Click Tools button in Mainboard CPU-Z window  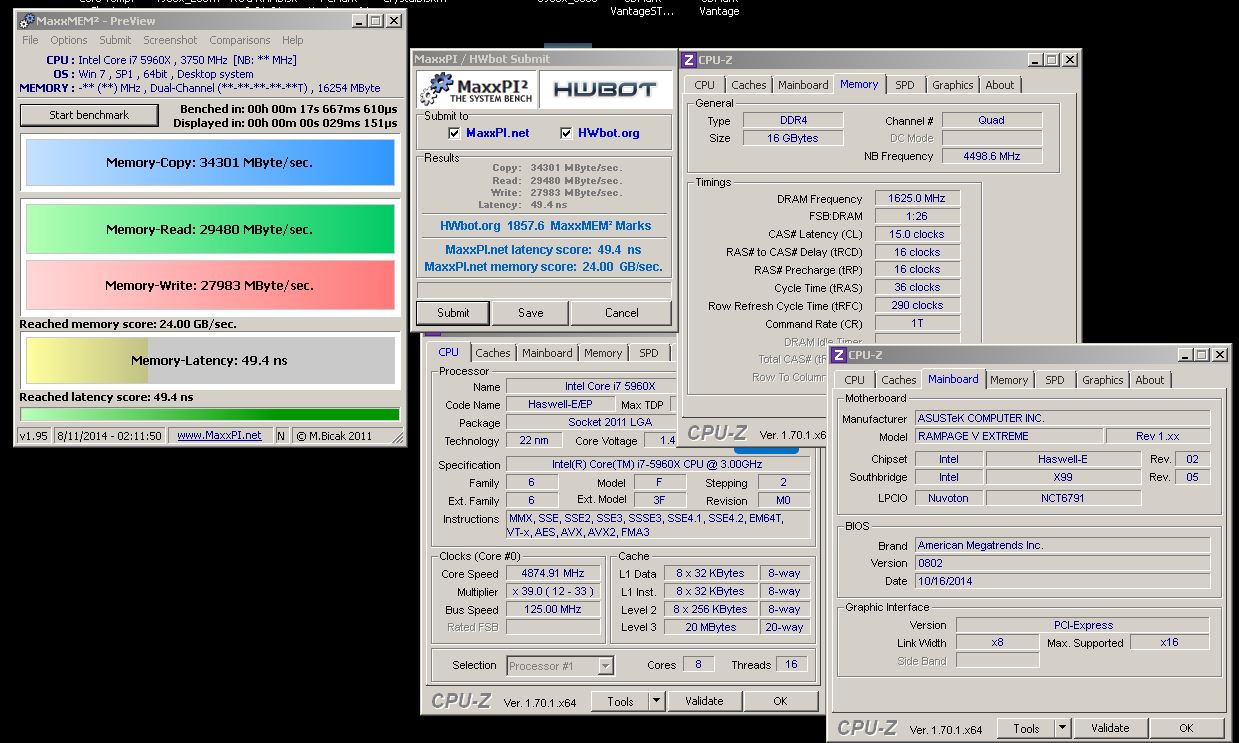(1026, 728)
